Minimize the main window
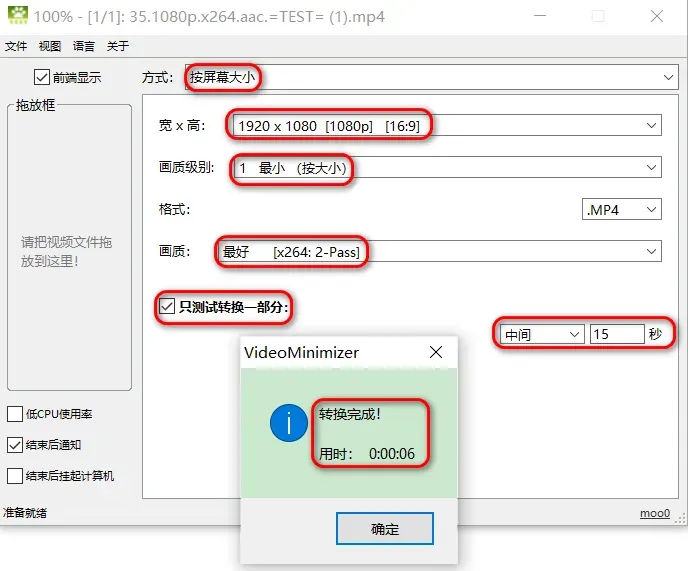 click(540, 16)
